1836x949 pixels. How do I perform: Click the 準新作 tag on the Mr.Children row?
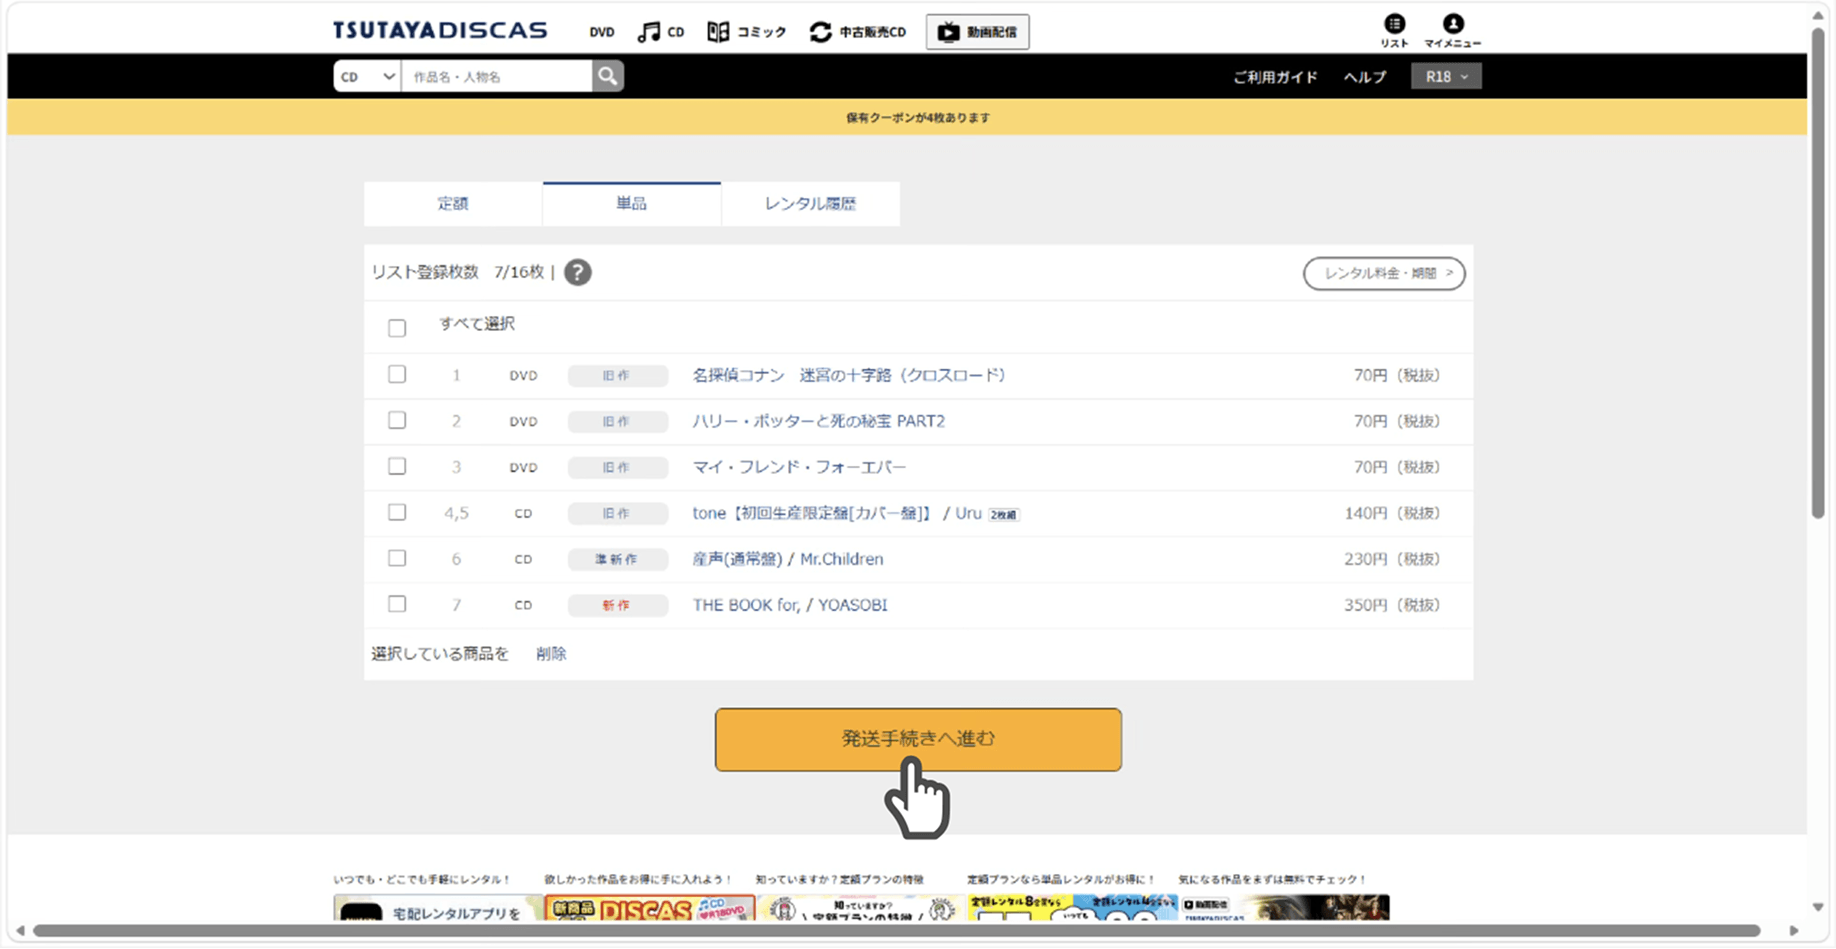(617, 559)
